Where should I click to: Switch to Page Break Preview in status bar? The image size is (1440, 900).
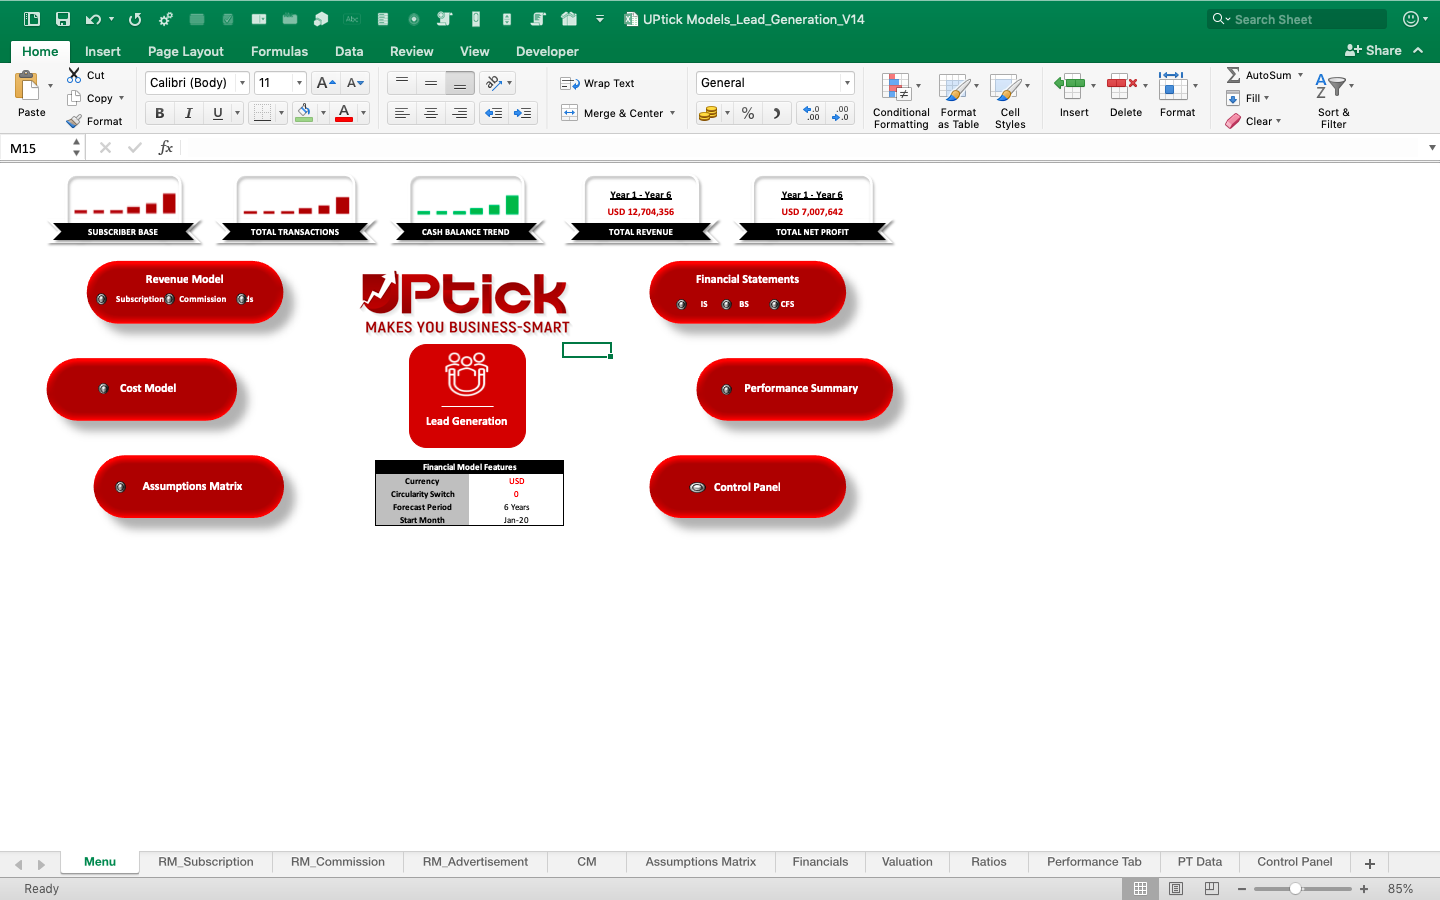1212,888
